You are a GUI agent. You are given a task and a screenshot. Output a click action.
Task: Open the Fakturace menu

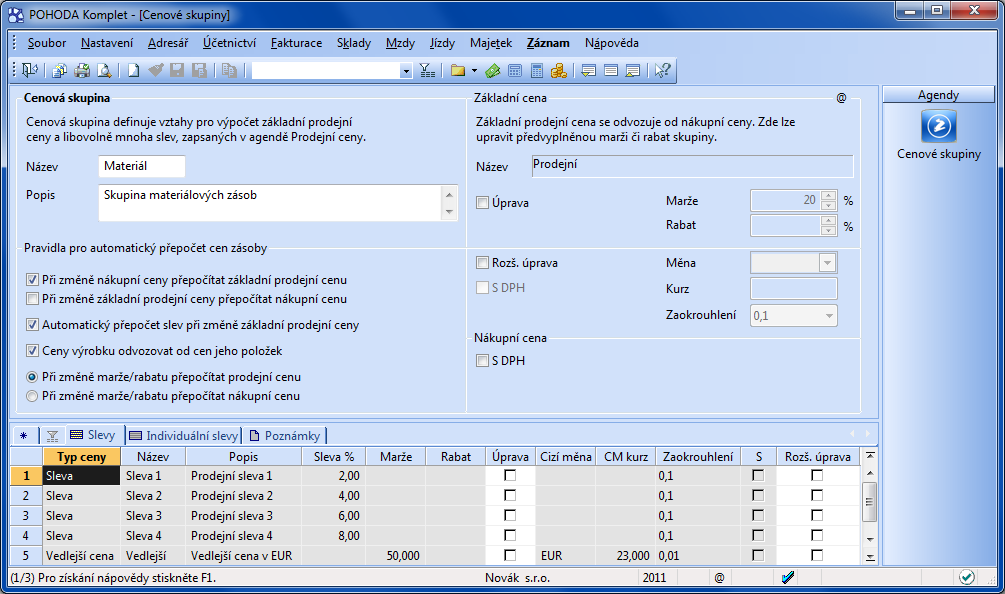tap(296, 43)
